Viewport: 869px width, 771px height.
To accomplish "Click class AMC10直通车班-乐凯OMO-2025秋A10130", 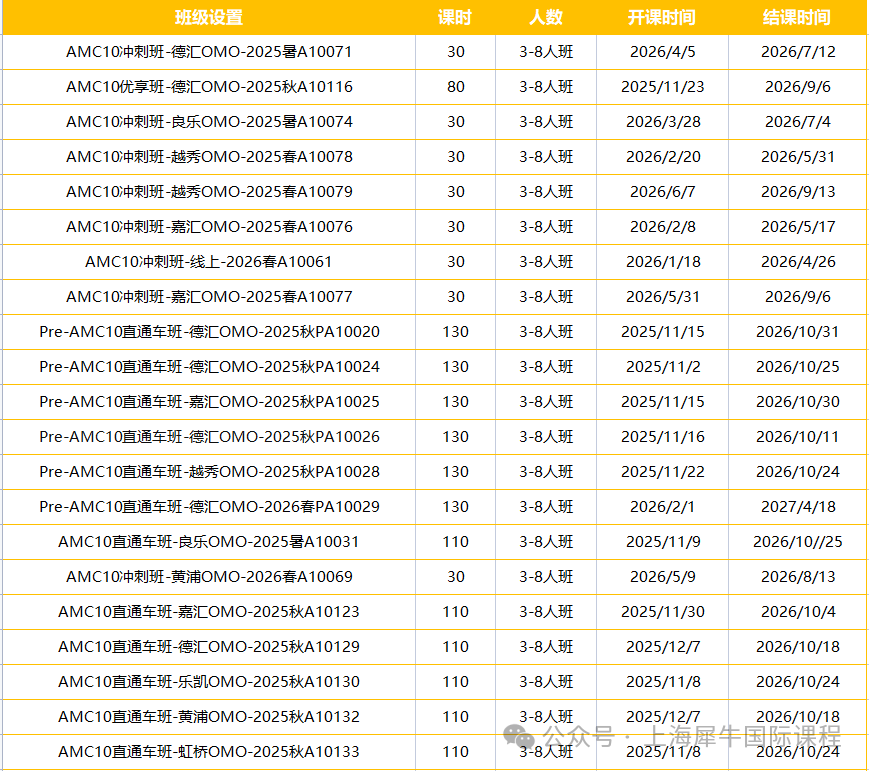I will coord(208,682).
